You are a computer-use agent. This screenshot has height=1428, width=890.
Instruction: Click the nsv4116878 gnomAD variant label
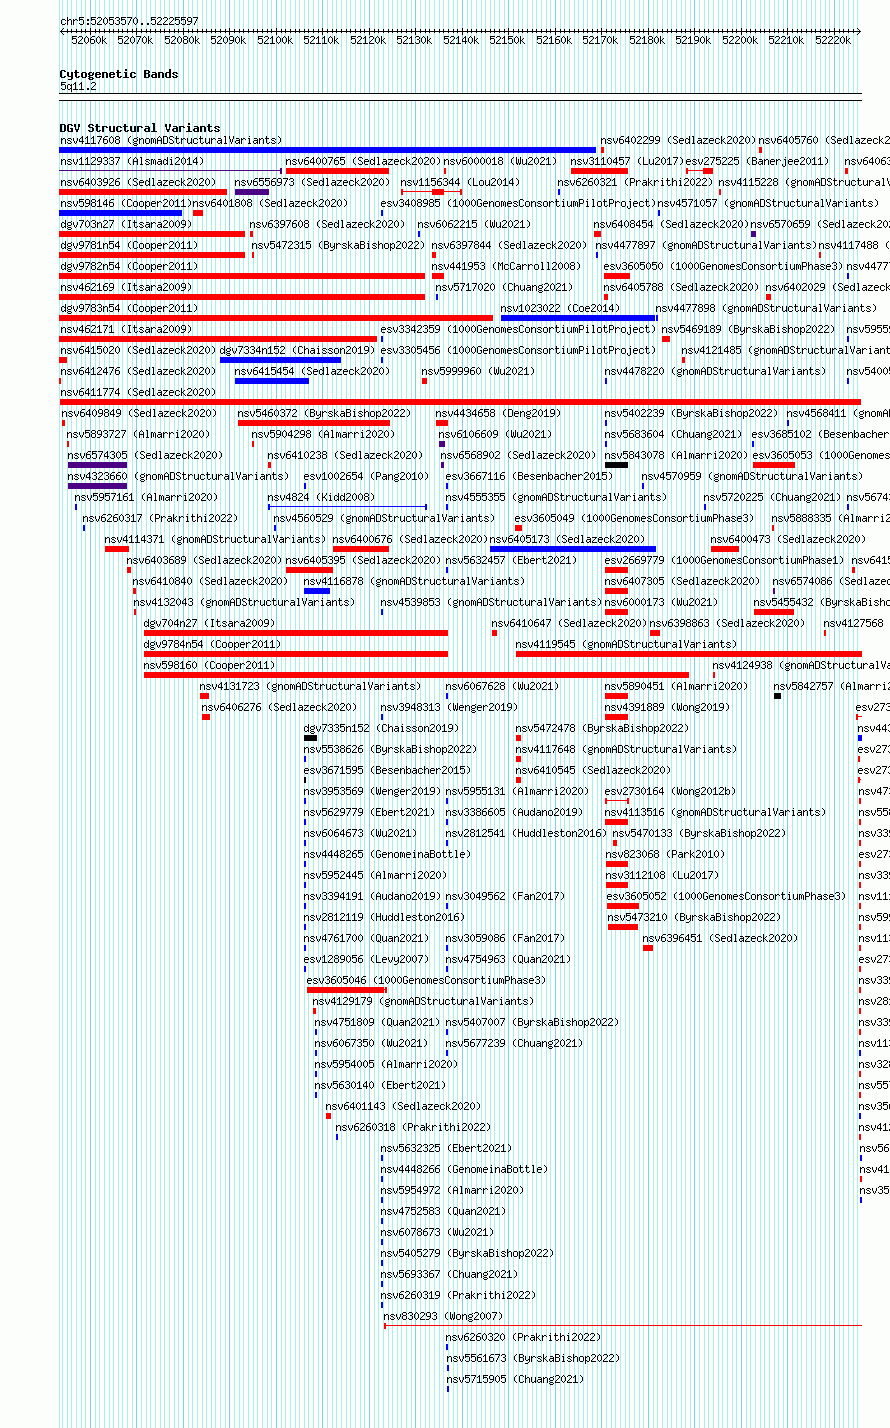(414, 581)
